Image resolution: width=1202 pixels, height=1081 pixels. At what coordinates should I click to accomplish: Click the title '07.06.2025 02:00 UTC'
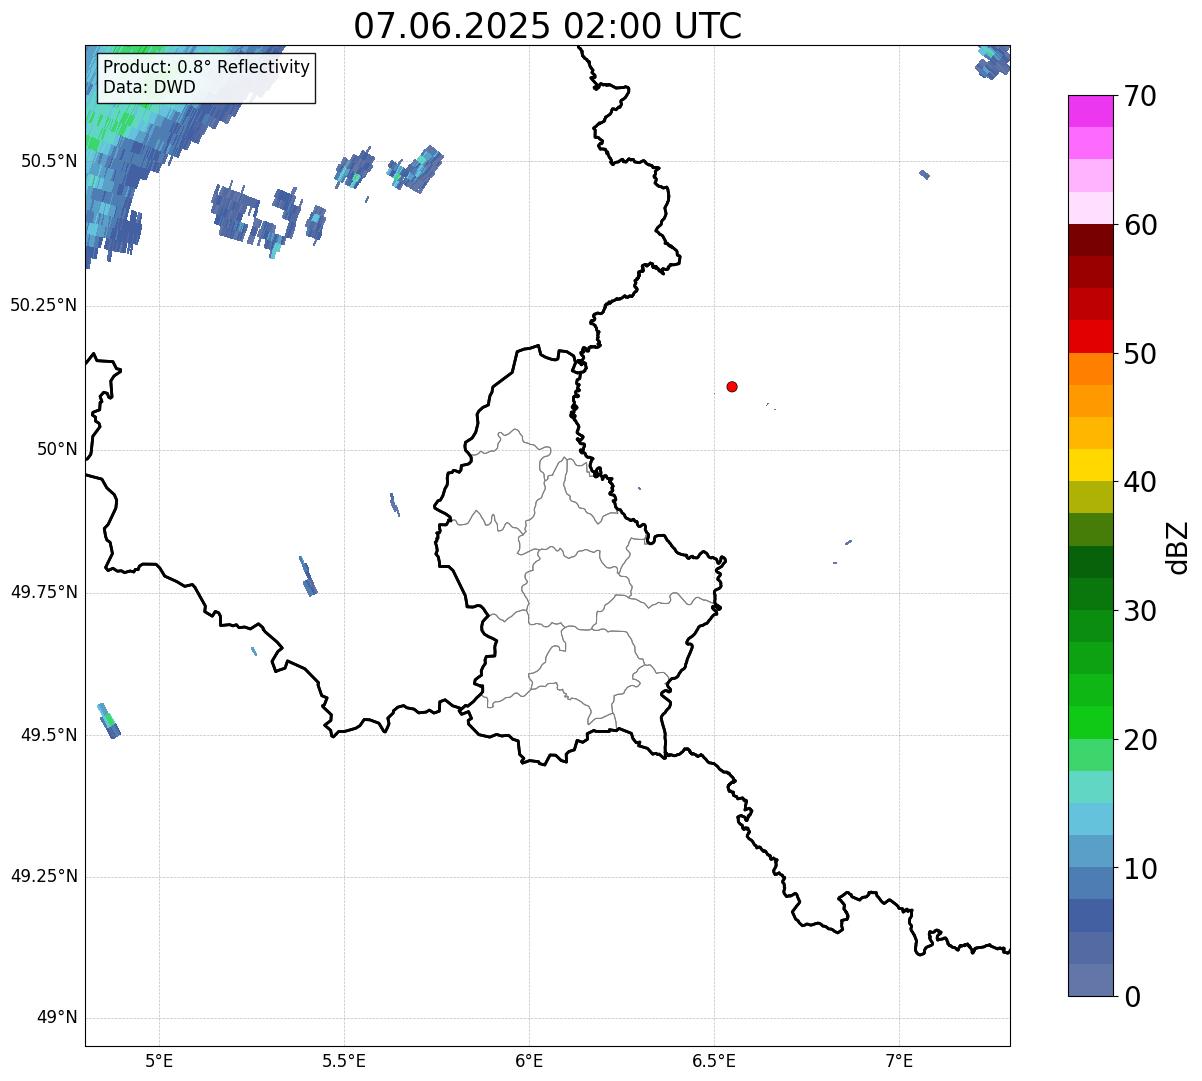coord(548,25)
